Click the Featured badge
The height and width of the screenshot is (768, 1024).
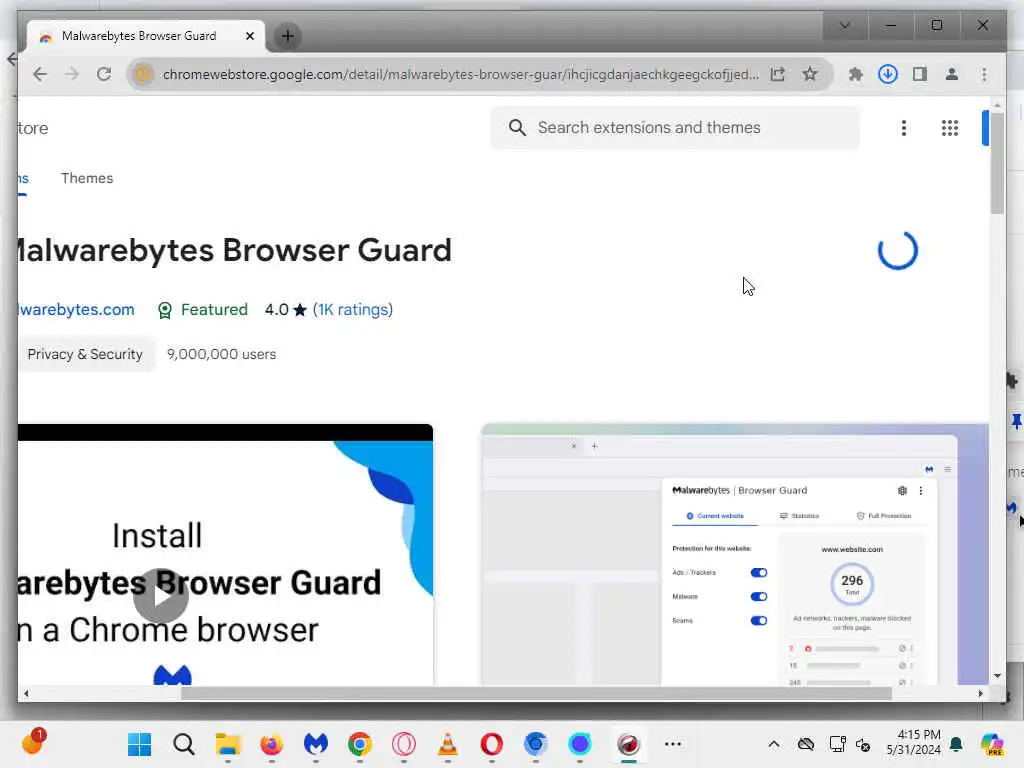(x=202, y=310)
